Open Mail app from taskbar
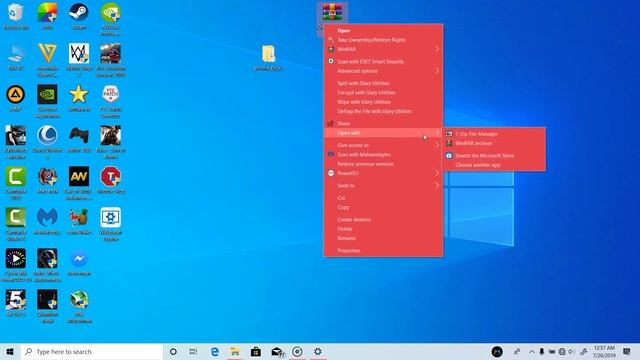This screenshot has width=640, height=360. tap(277, 351)
